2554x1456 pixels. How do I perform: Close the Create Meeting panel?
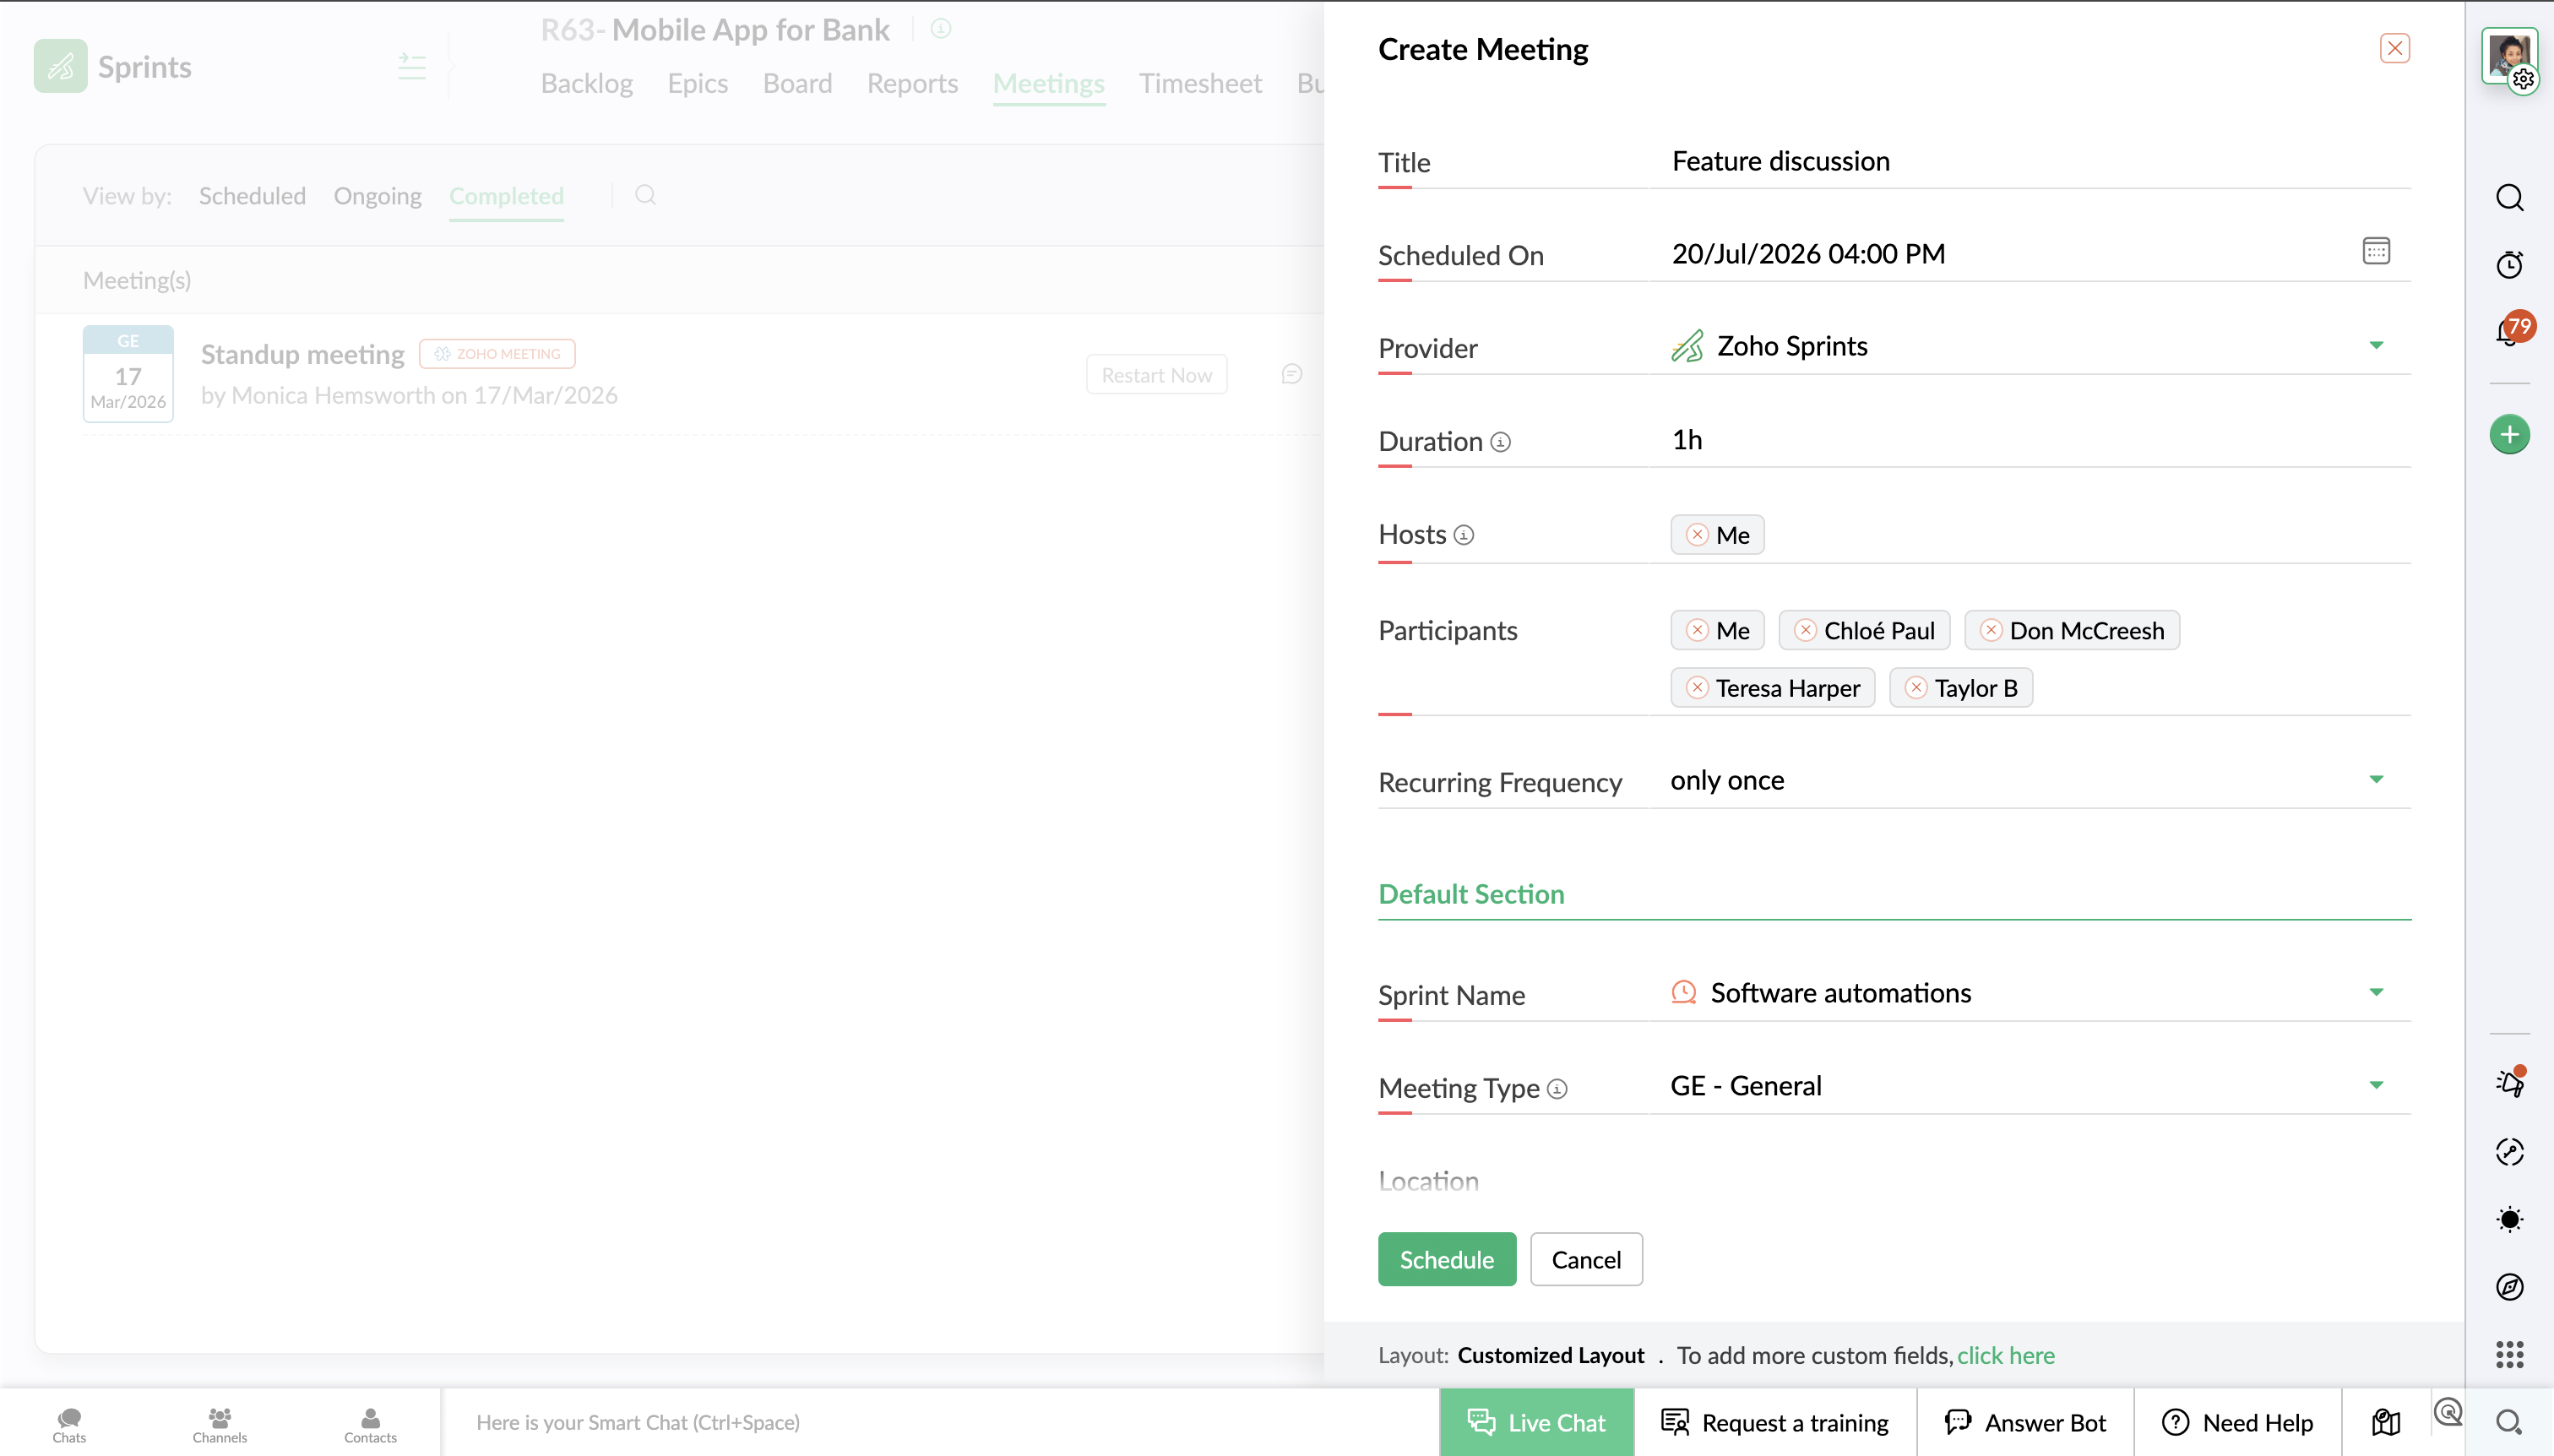(2394, 48)
